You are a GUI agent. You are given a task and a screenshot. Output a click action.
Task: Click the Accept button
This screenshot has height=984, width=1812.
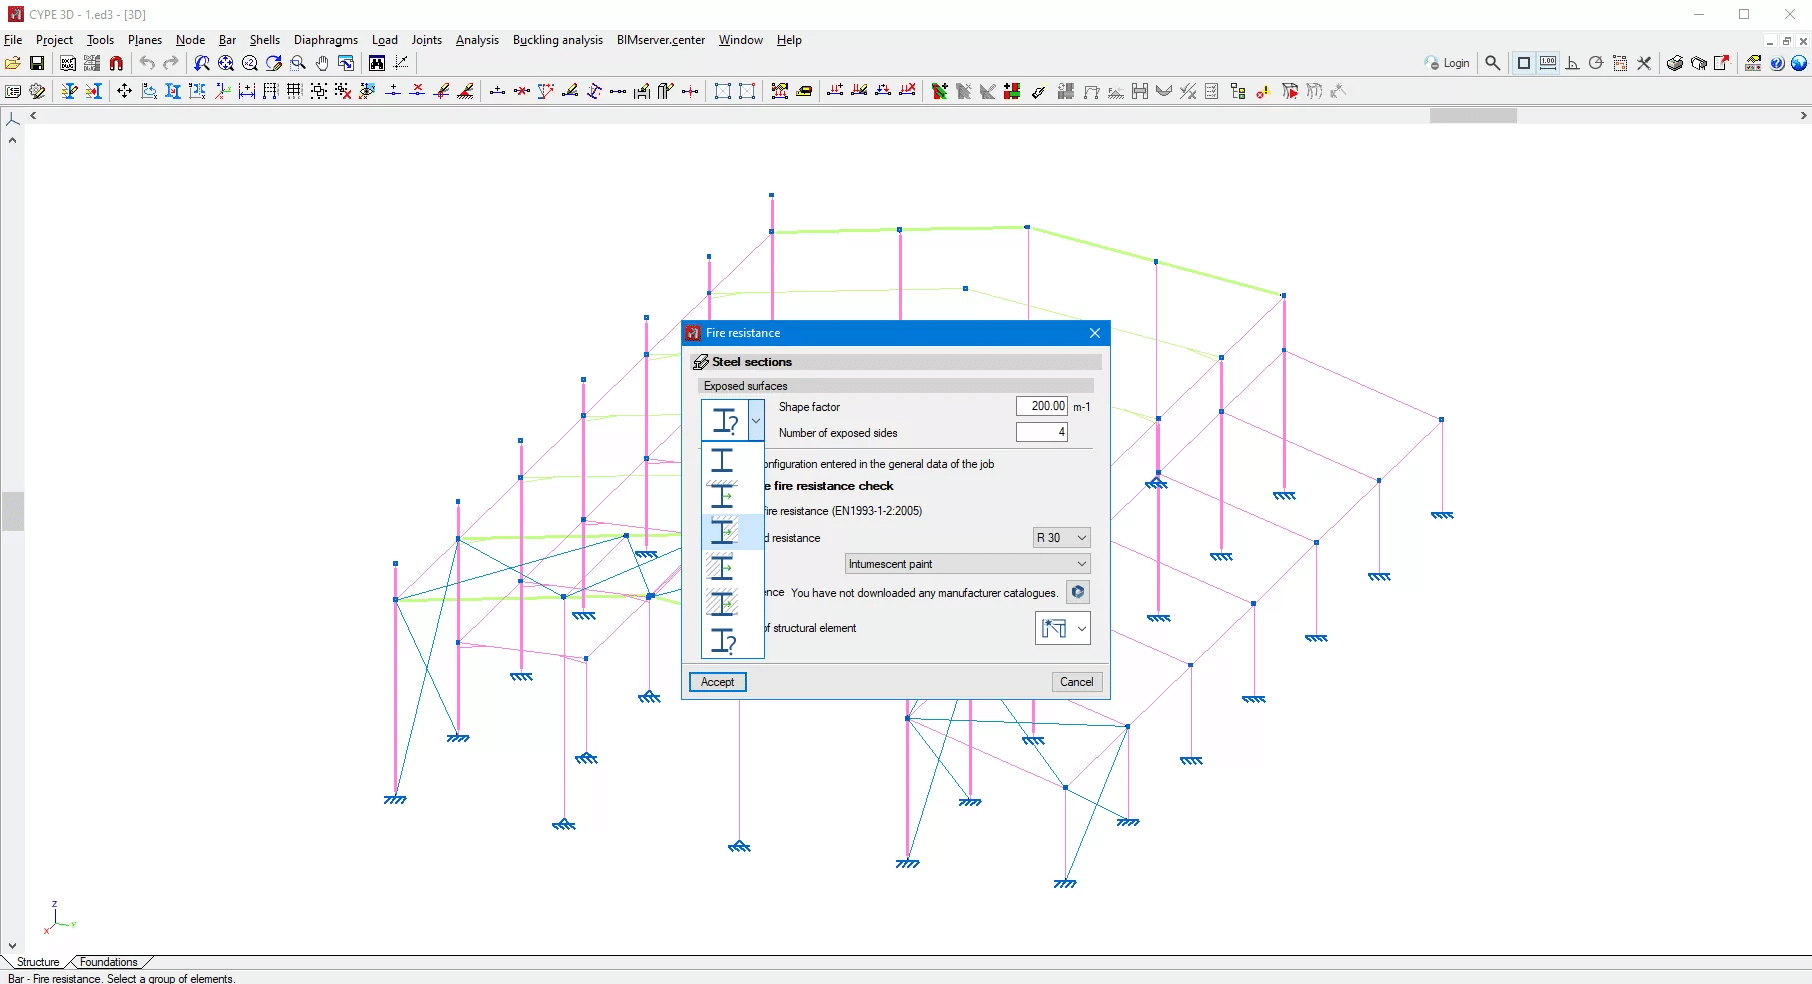[x=717, y=682]
